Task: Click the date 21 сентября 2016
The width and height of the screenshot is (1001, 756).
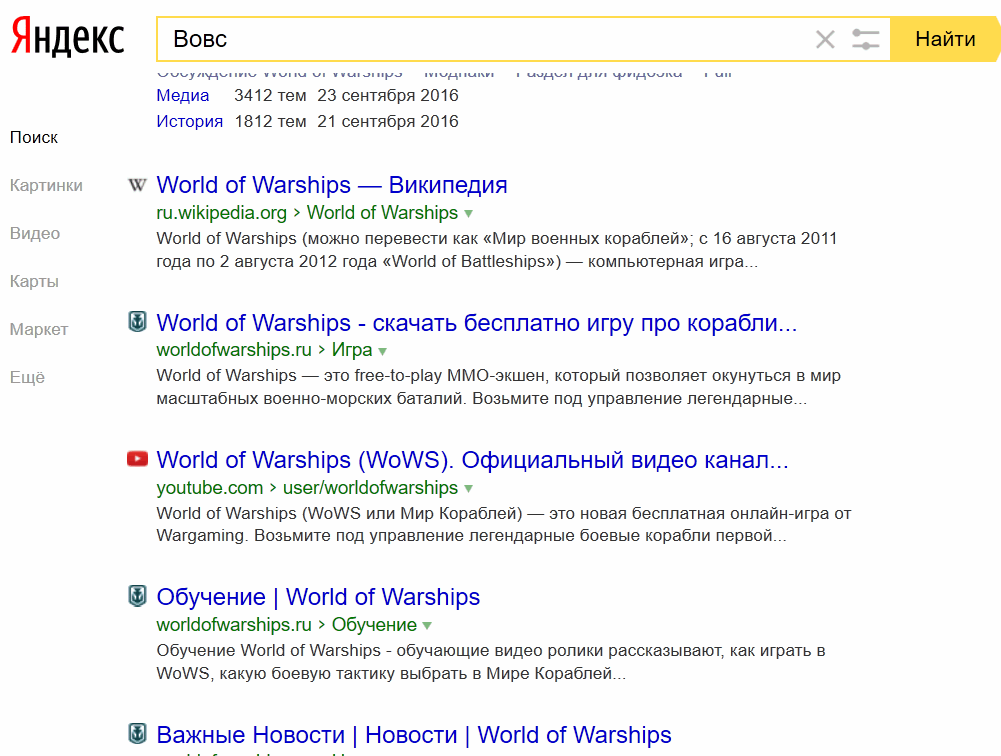Action: (388, 121)
